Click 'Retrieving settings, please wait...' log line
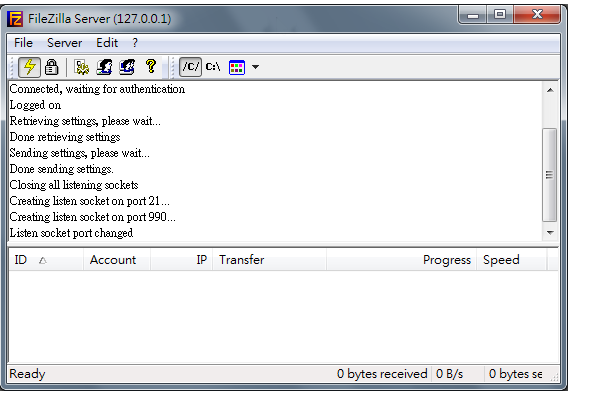This screenshot has height=396, width=594. coord(85,121)
